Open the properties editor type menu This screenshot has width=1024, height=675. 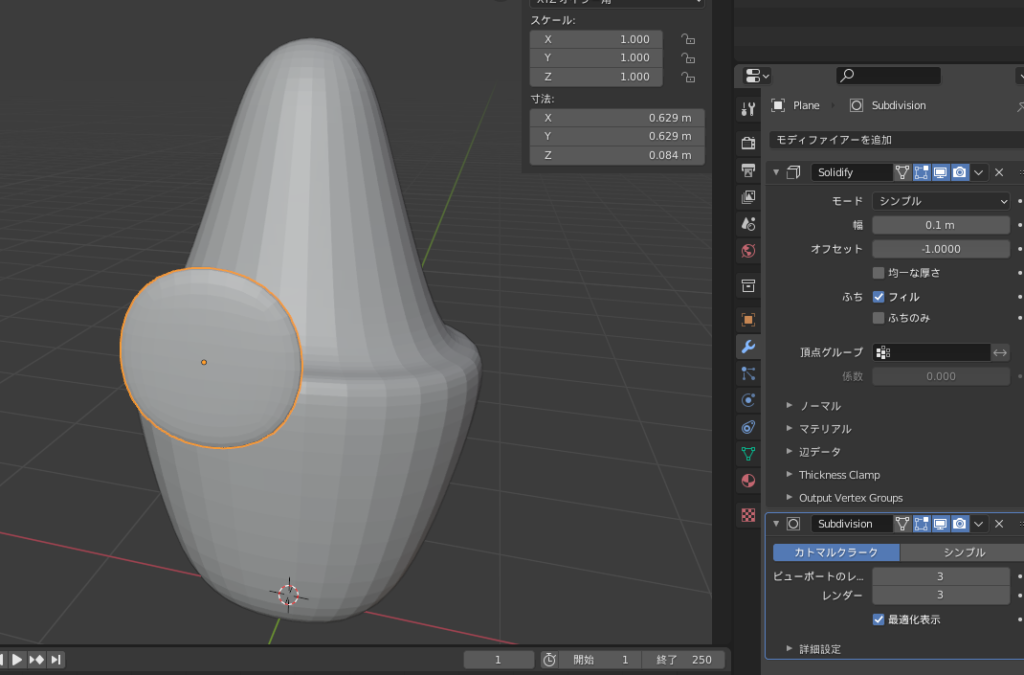pos(756,76)
